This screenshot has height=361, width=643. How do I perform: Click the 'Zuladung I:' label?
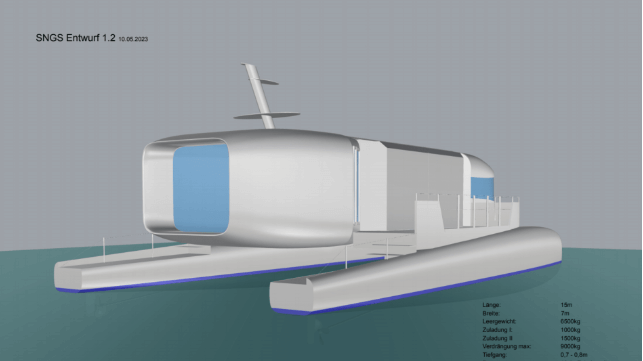[497, 330]
